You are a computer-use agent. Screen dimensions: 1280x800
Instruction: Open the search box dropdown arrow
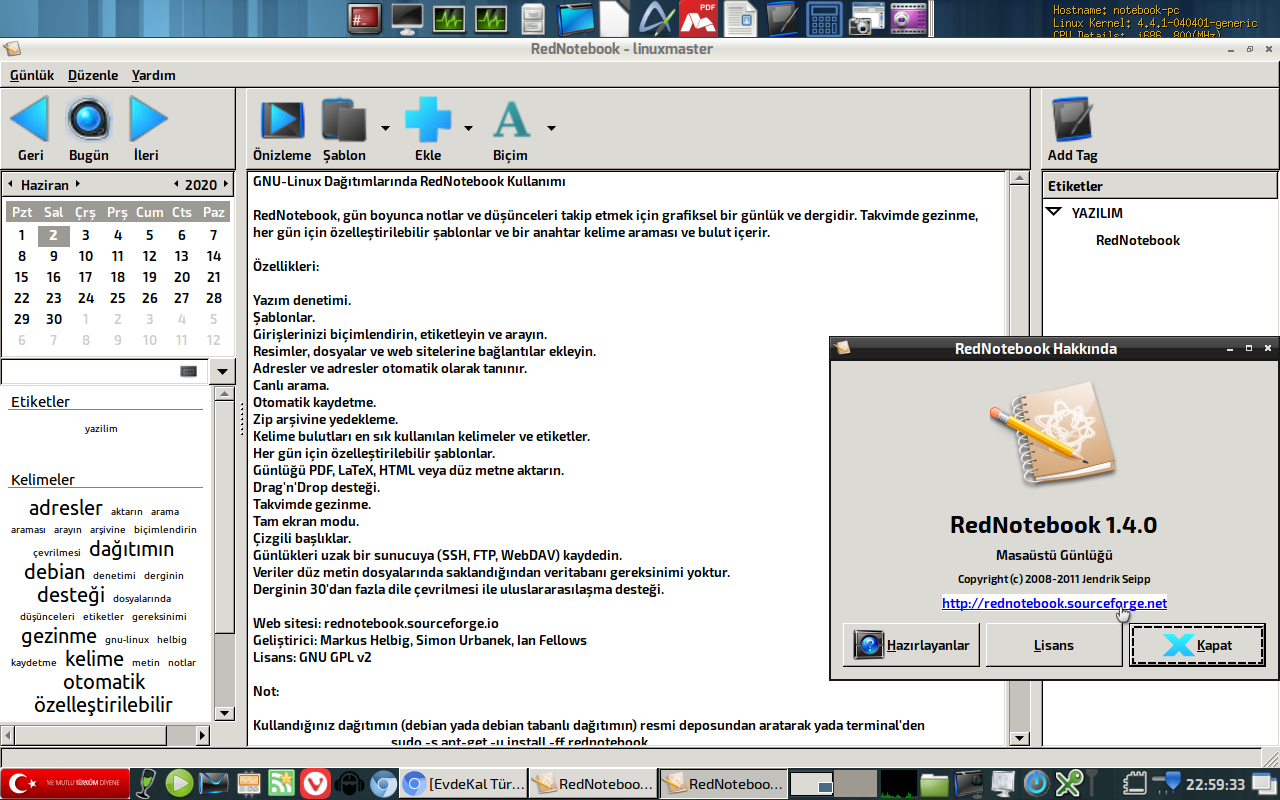coord(222,371)
